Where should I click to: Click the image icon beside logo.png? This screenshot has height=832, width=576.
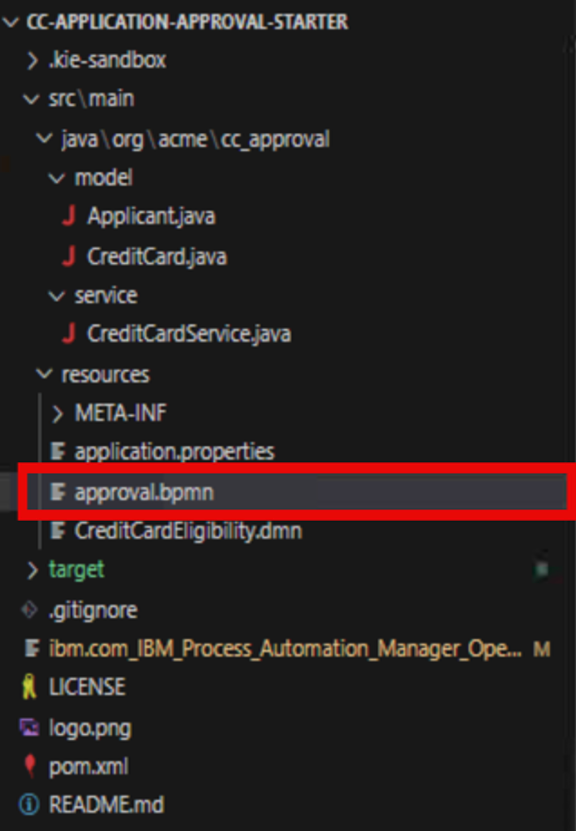[30, 727]
